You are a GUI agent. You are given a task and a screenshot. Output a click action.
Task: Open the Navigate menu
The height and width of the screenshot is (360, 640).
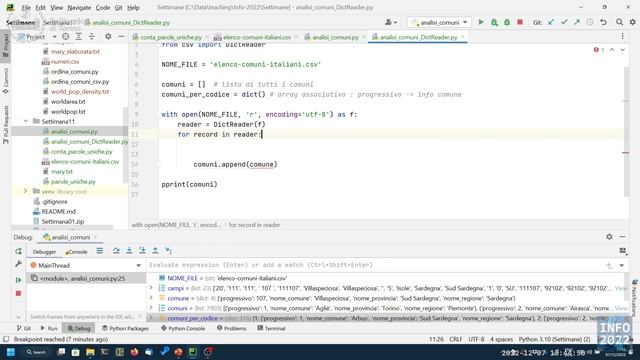(79, 7)
